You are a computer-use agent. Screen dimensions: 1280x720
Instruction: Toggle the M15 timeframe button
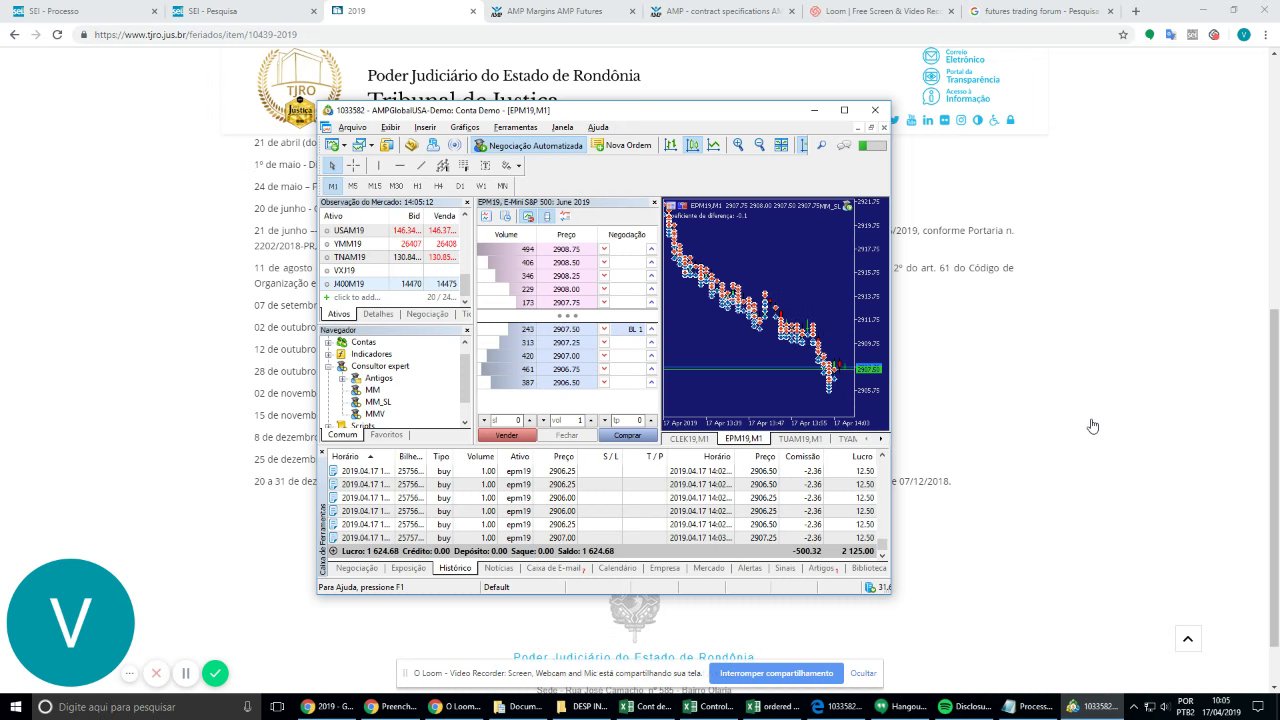click(x=374, y=186)
